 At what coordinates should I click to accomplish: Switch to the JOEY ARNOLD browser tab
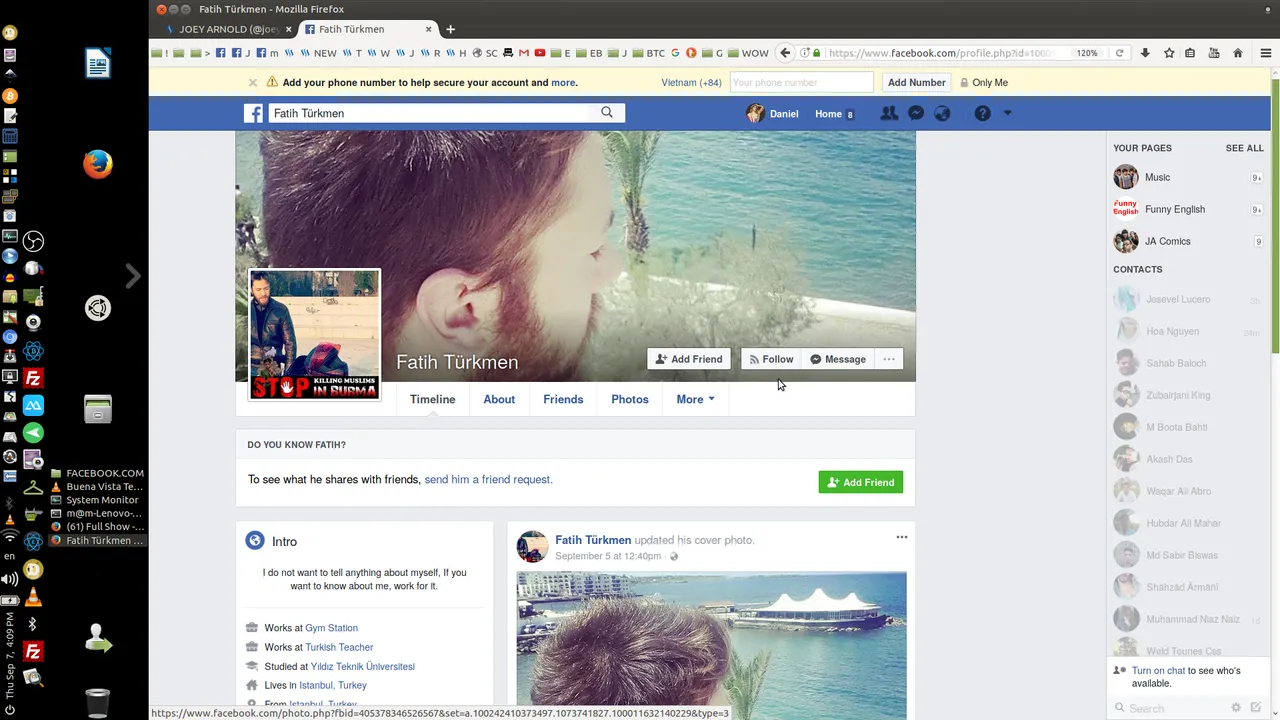pyautogui.click(x=229, y=29)
